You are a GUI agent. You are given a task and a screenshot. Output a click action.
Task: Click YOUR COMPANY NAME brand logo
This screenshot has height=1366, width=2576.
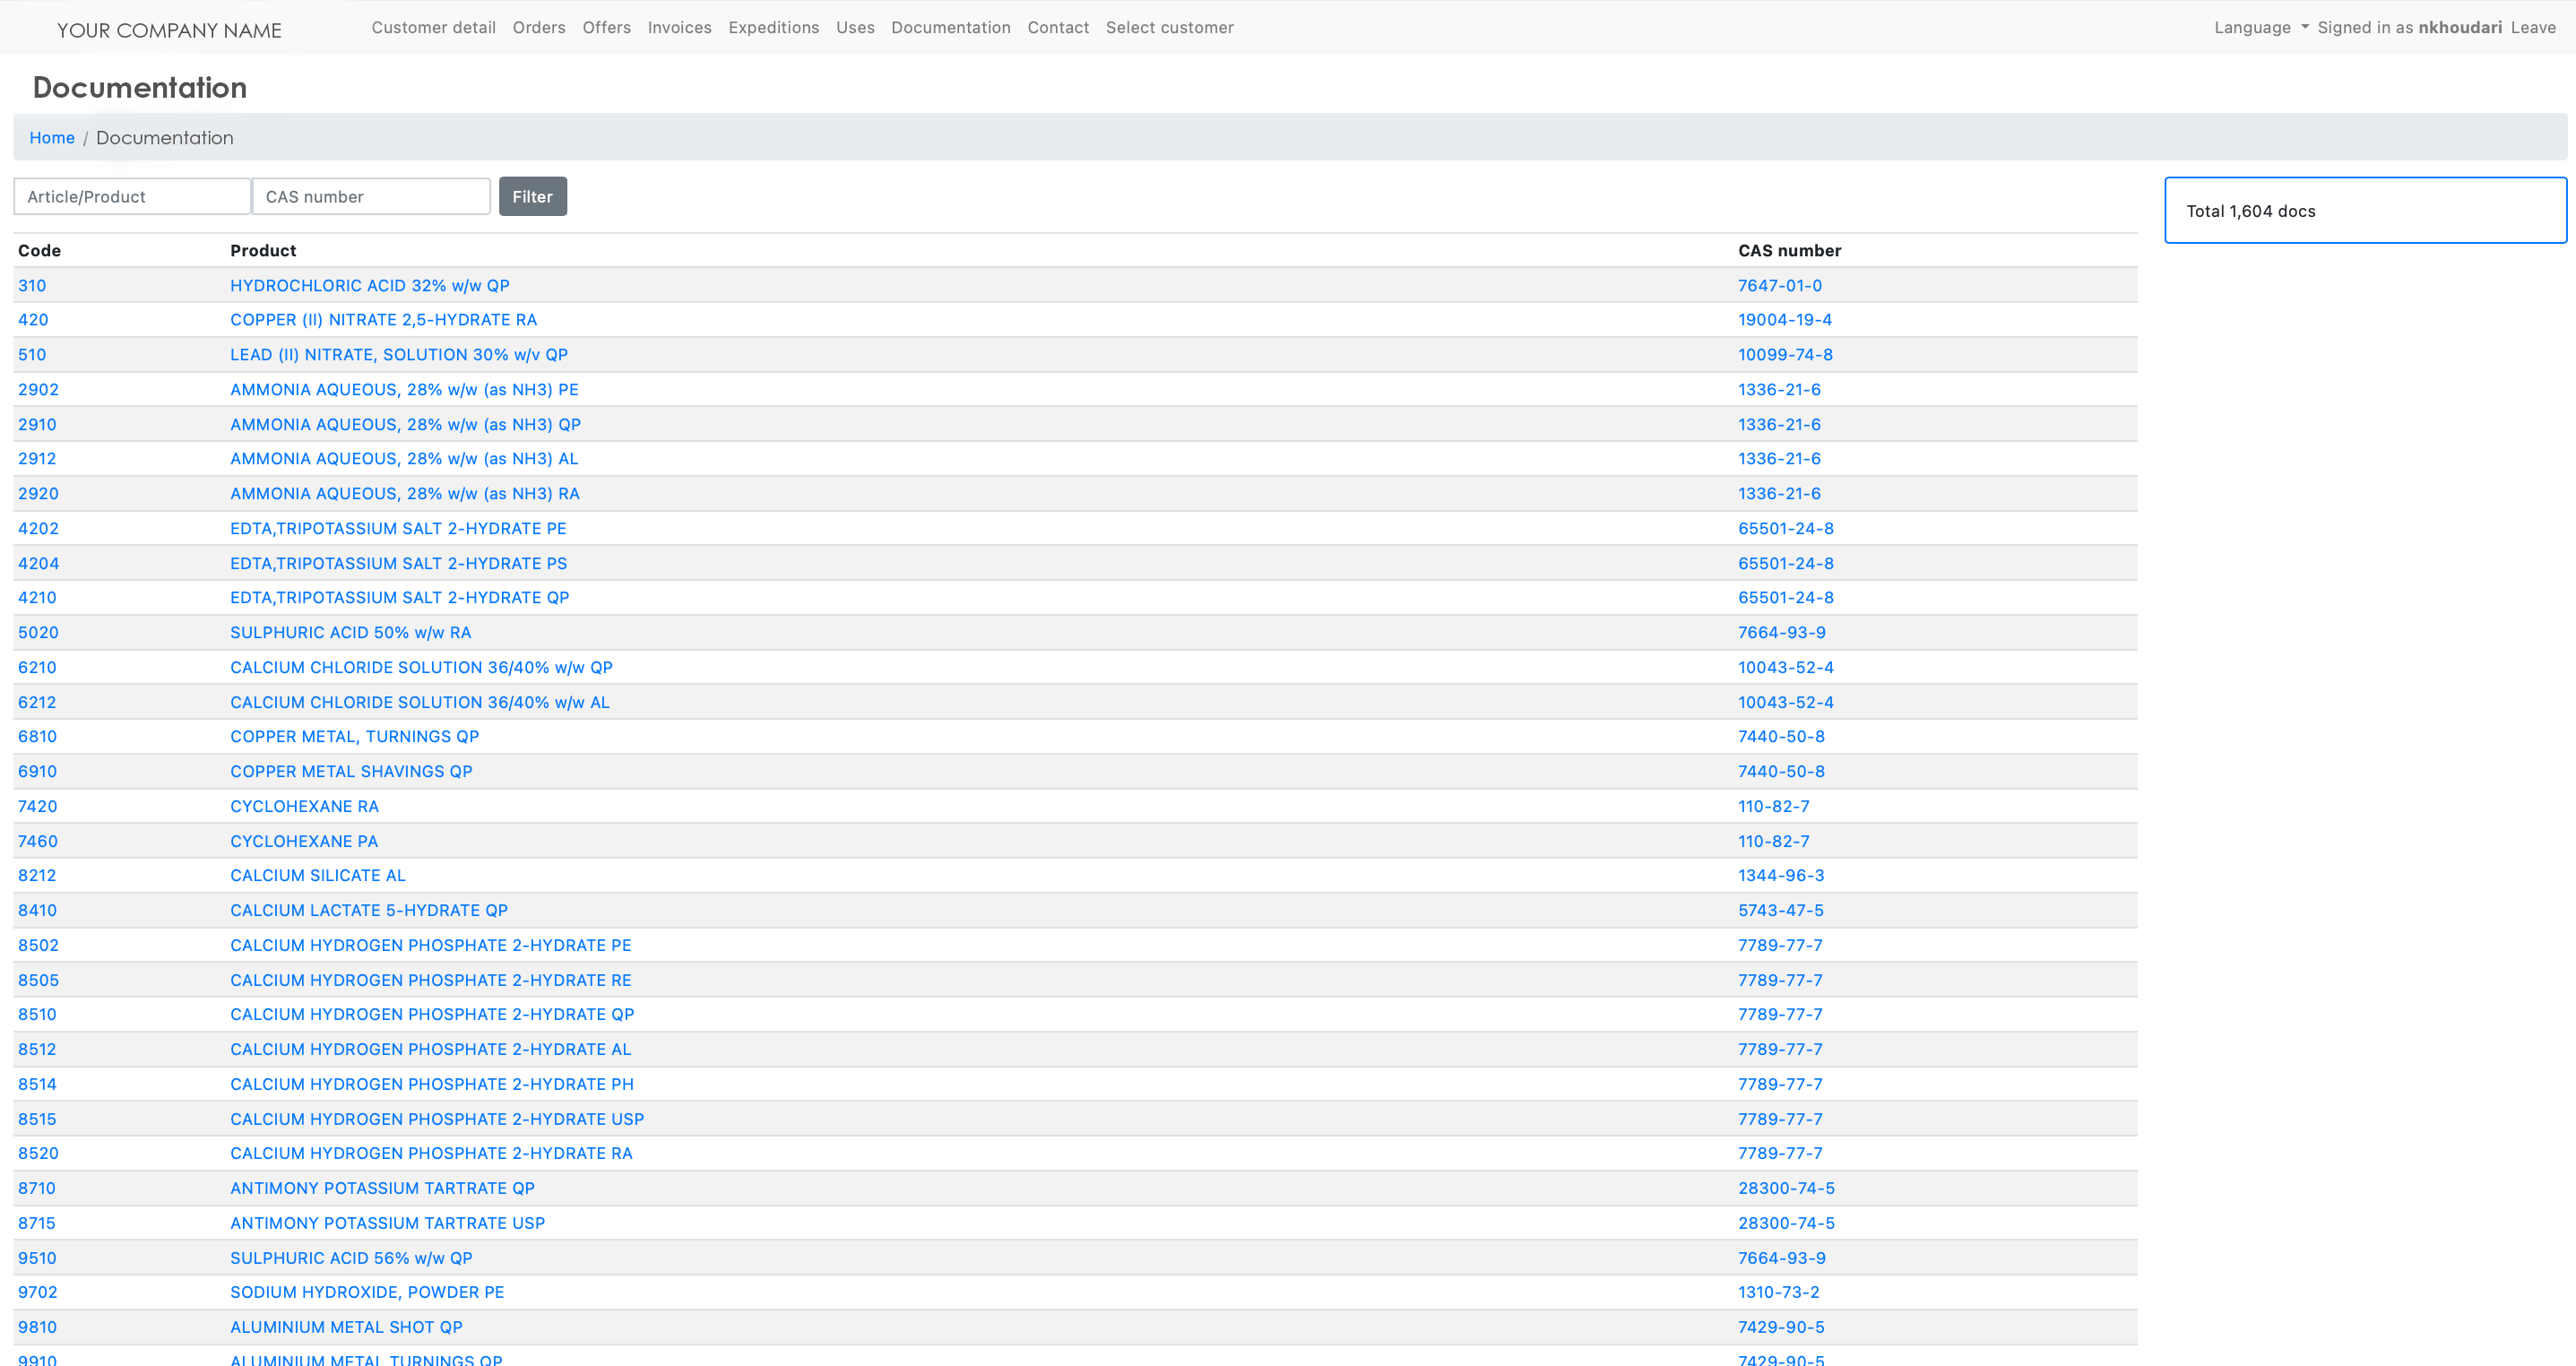pos(169,30)
